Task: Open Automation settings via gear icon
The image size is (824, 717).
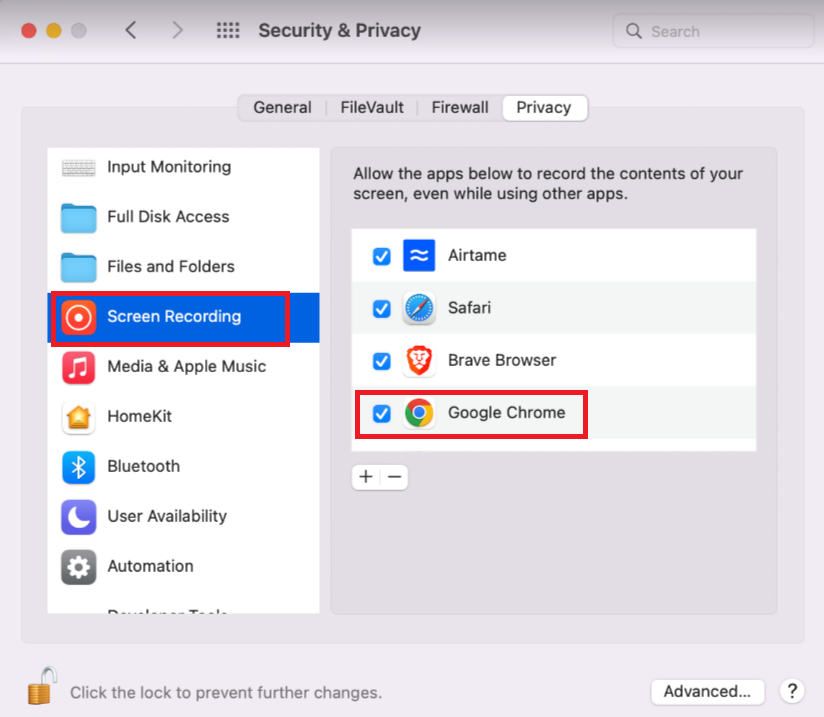Action: point(79,566)
